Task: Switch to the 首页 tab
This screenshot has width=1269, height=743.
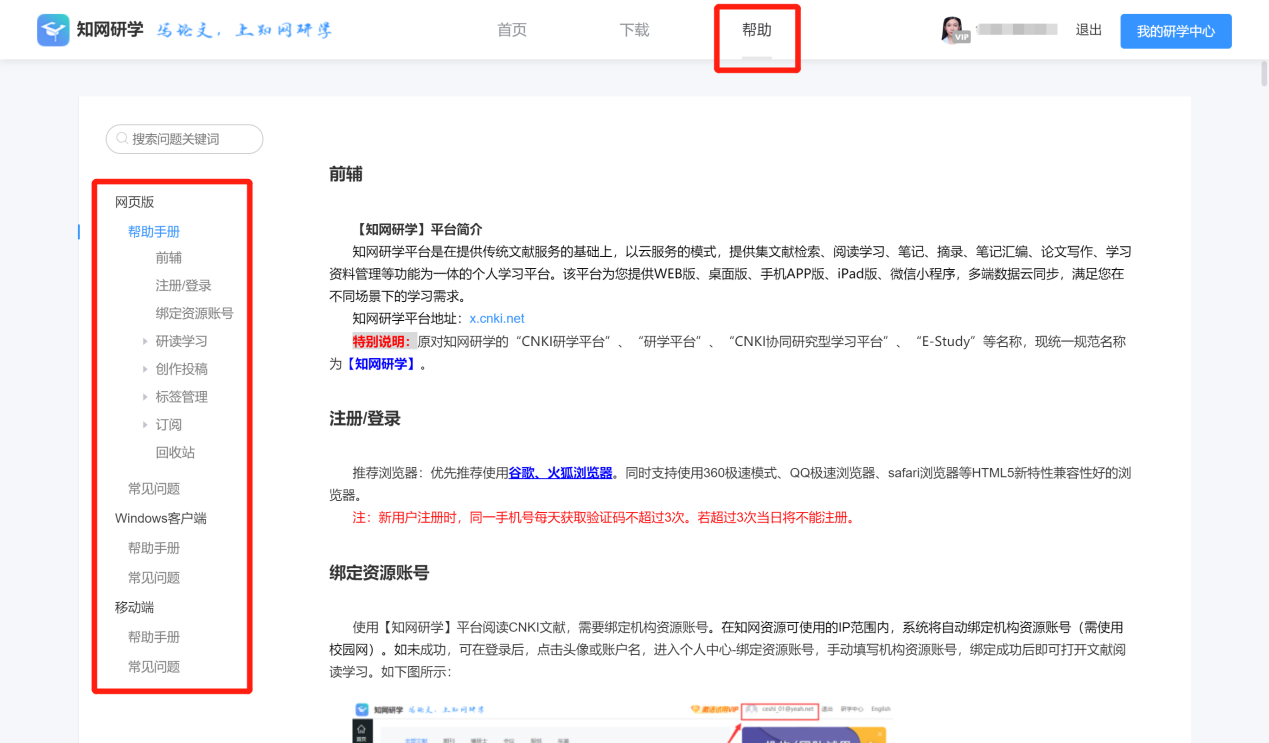Action: pyautogui.click(x=512, y=30)
